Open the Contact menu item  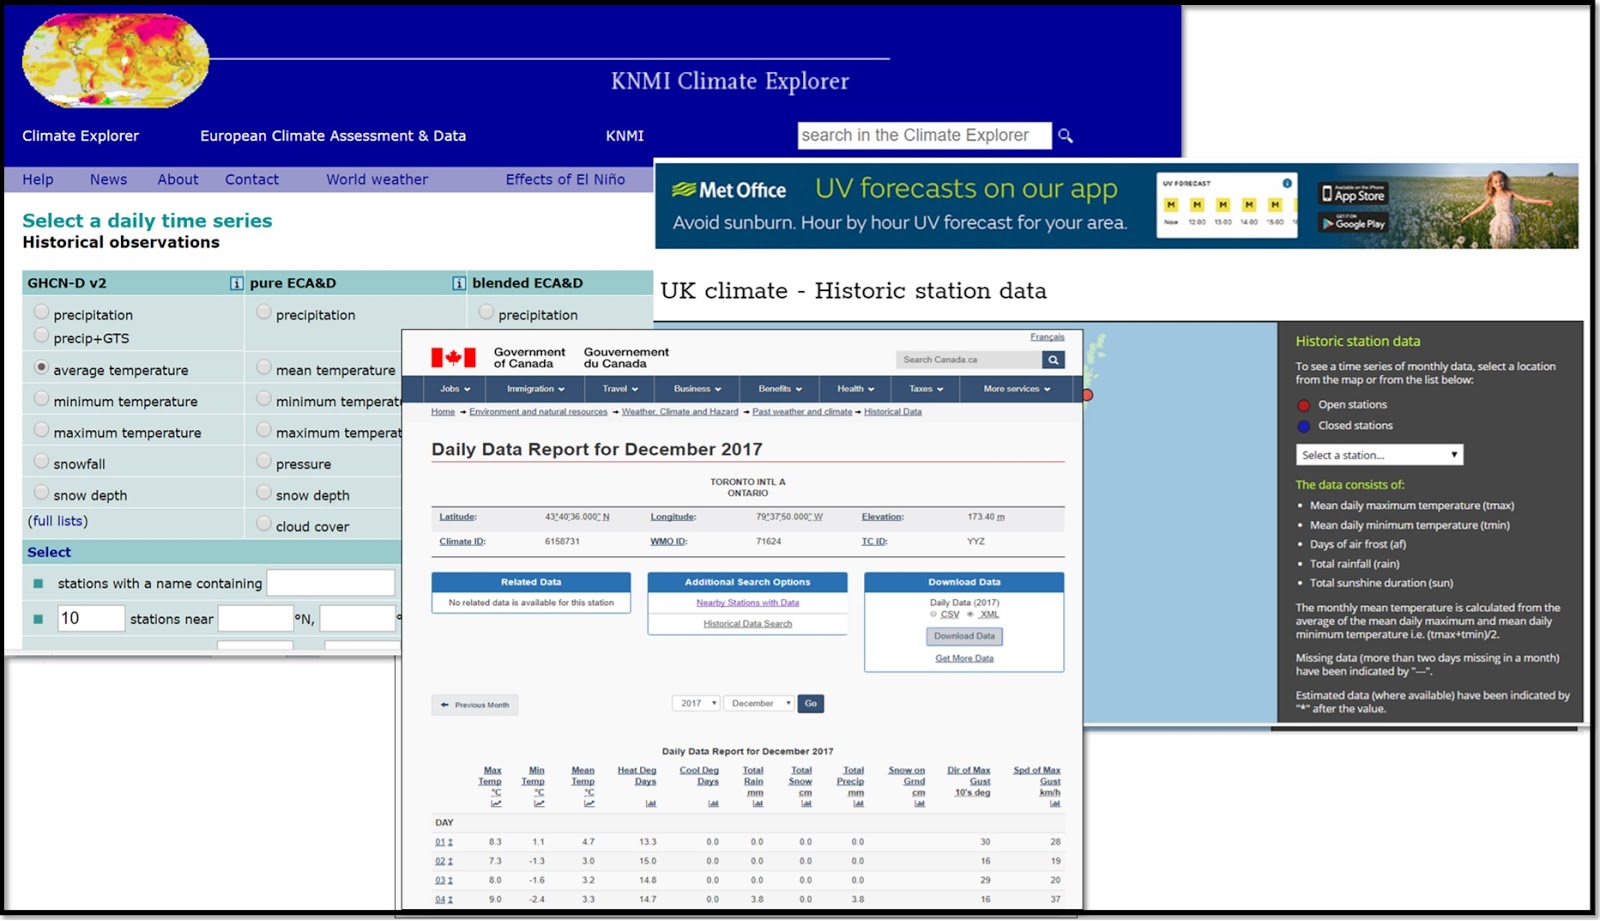[x=252, y=180]
